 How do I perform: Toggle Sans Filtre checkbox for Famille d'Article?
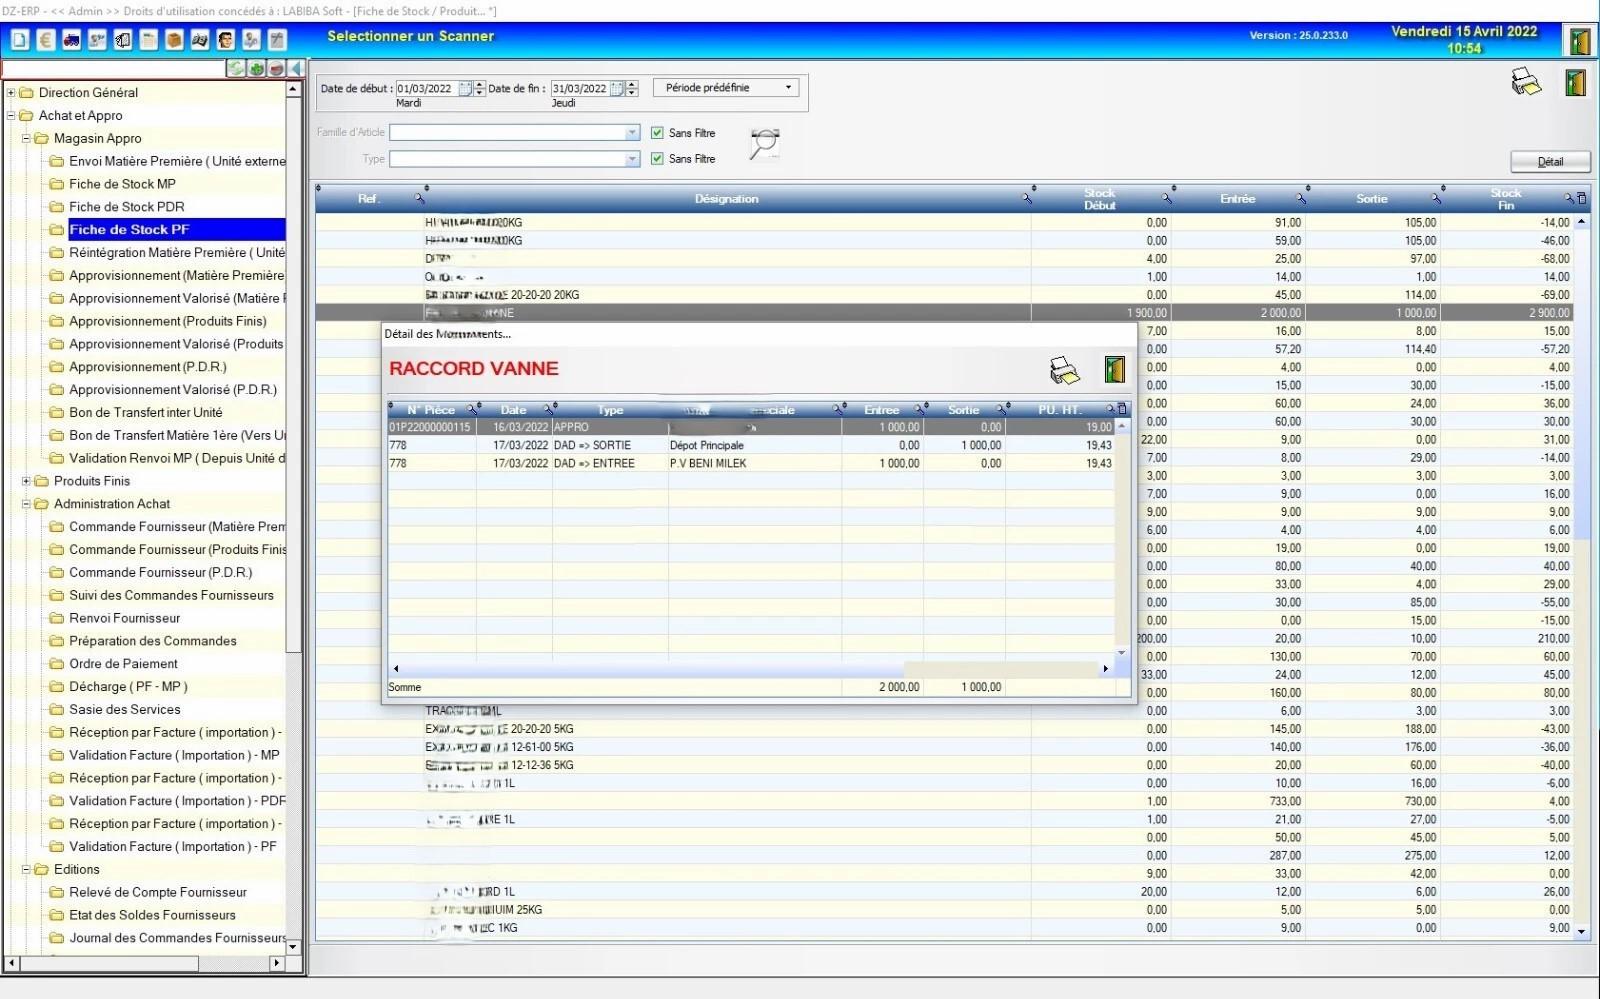(657, 133)
